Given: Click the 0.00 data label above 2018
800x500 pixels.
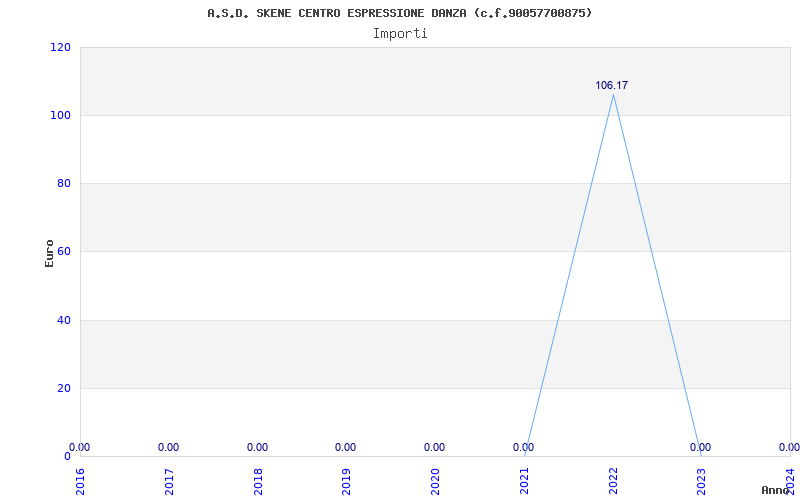Looking at the screenshot, I should point(257,447).
